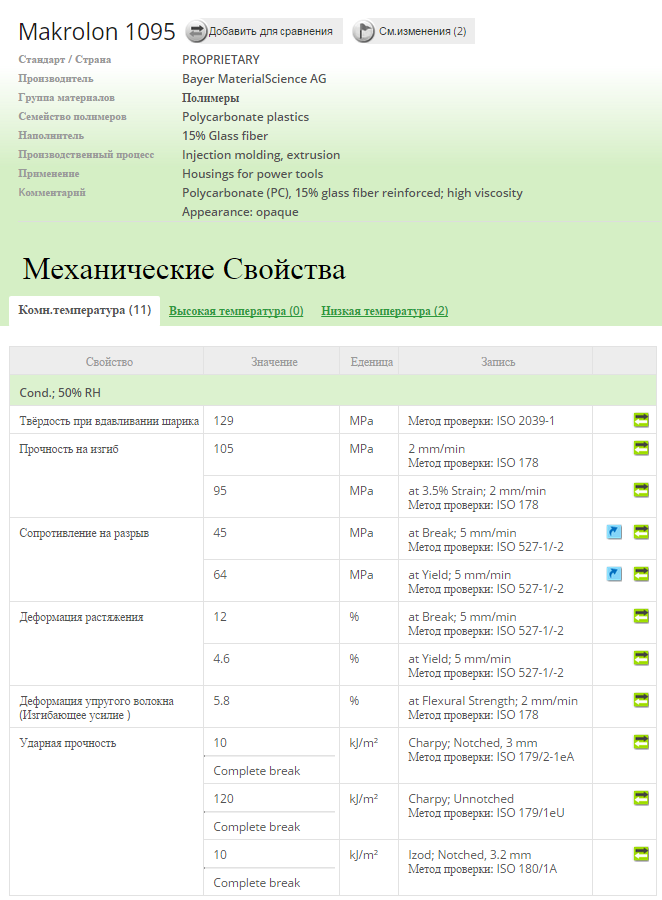Click the compare icon in the 5.8 % row
Viewport: 662px width, 900px height.
(x=641, y=700)
